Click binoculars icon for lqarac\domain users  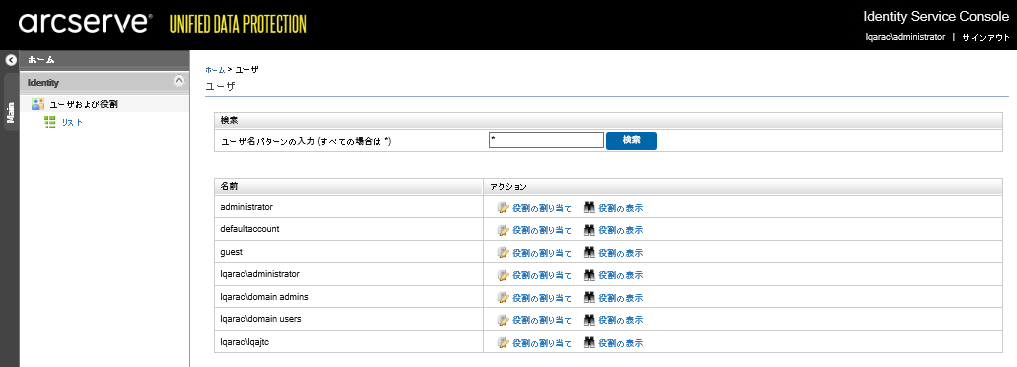pos(589,320)
